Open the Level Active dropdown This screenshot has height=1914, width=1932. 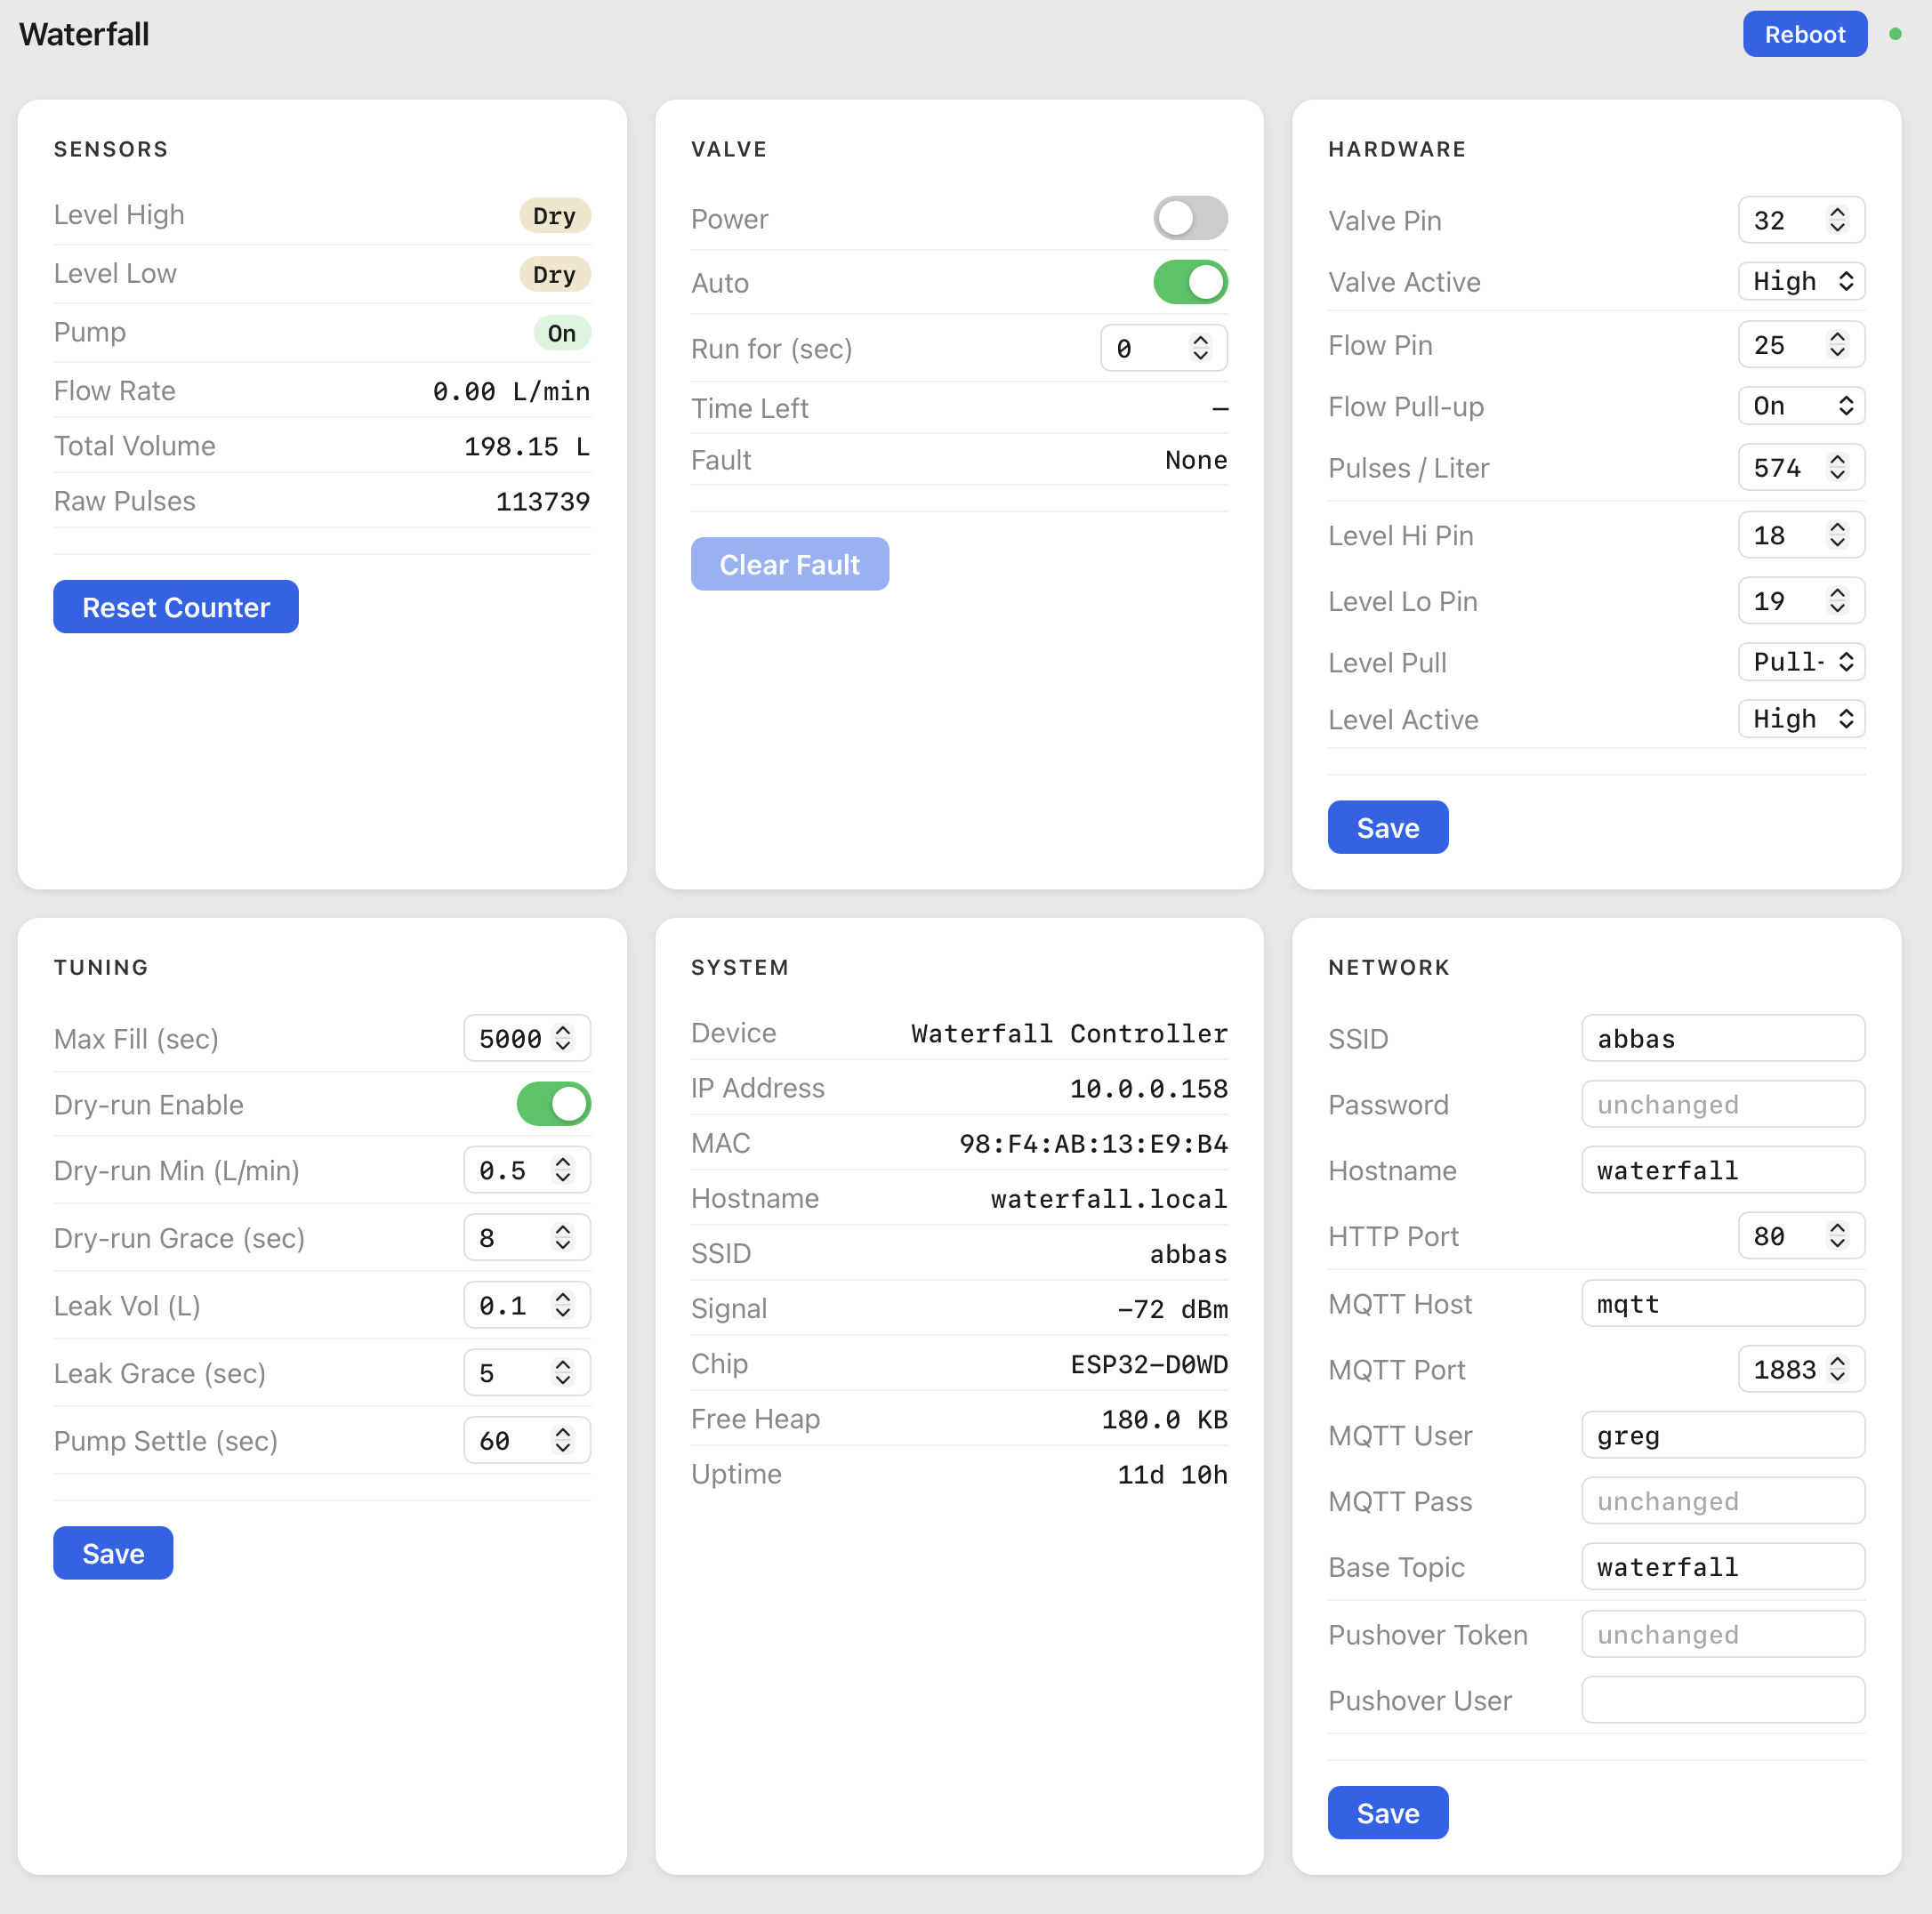(1801, 718)
